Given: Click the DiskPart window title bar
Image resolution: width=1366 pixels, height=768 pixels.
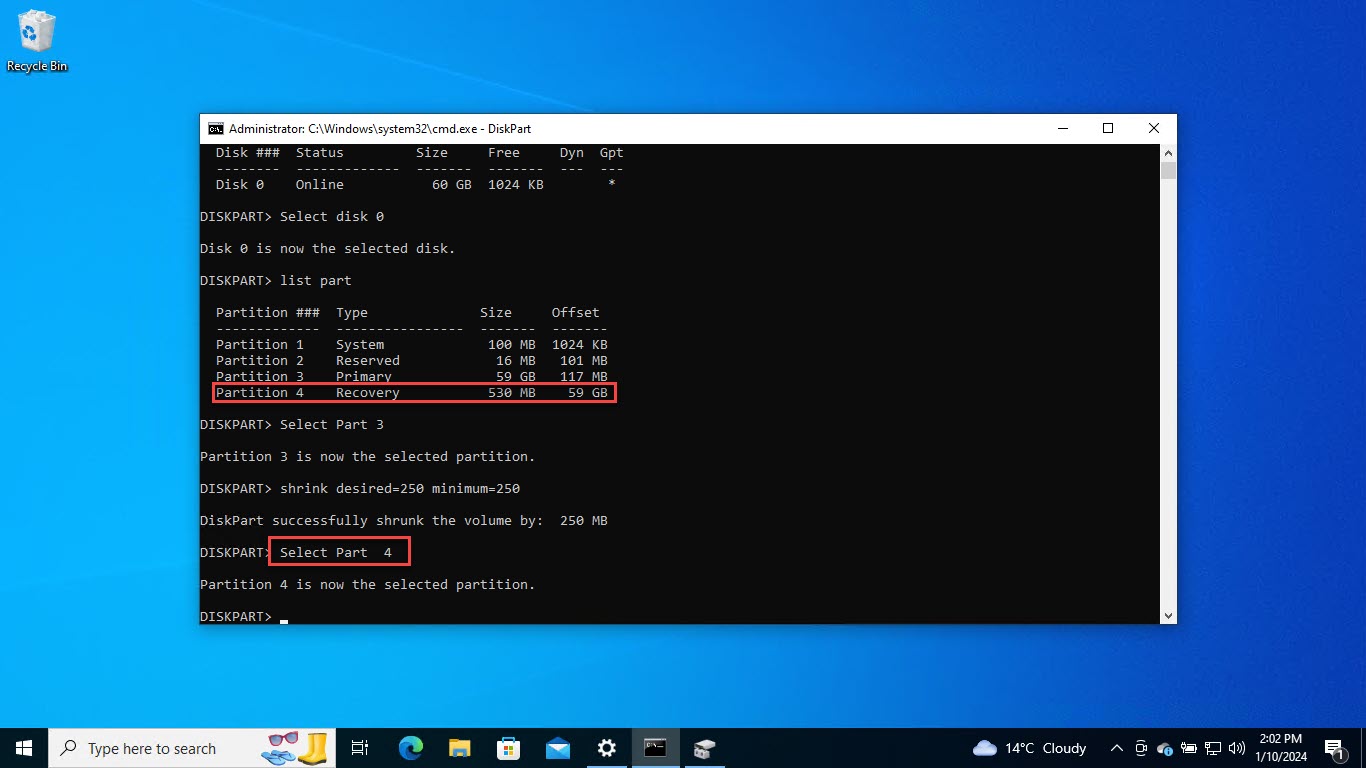Looking at the screenshot, I should 640,128.
